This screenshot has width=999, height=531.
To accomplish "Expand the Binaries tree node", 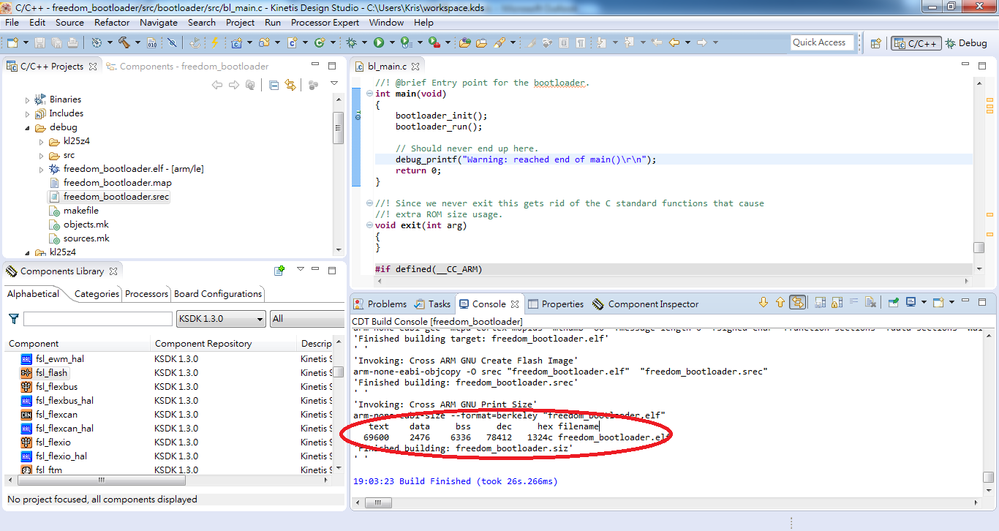I will coord(27,99).
